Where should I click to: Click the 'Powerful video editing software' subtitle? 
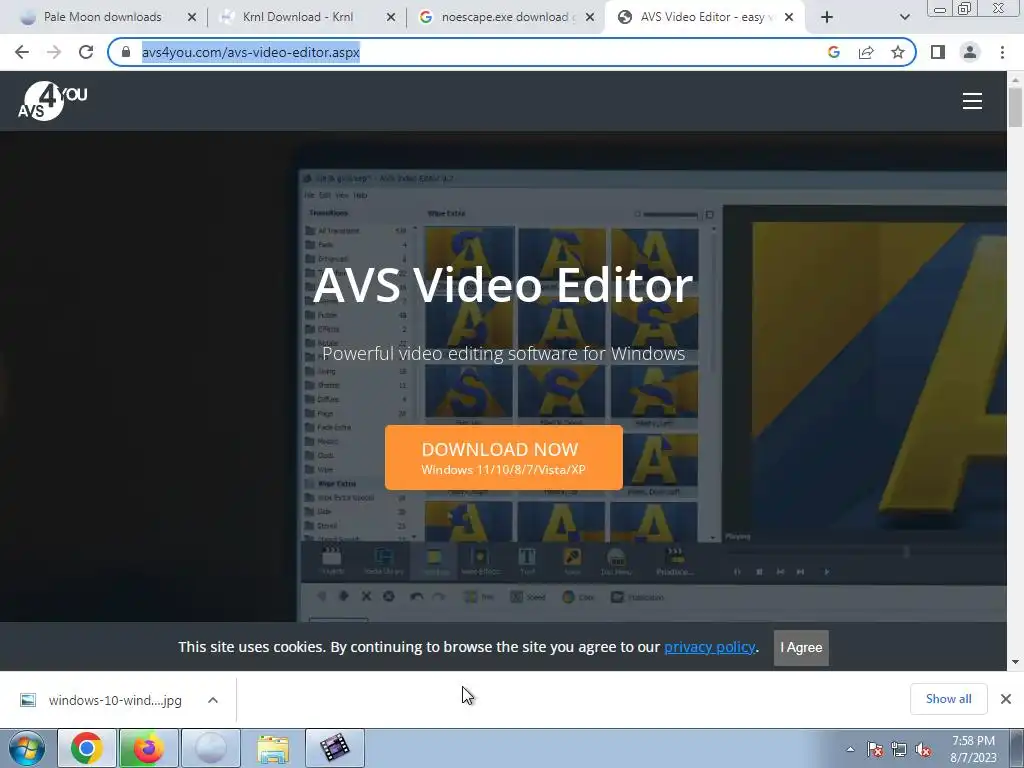(504, 353)
